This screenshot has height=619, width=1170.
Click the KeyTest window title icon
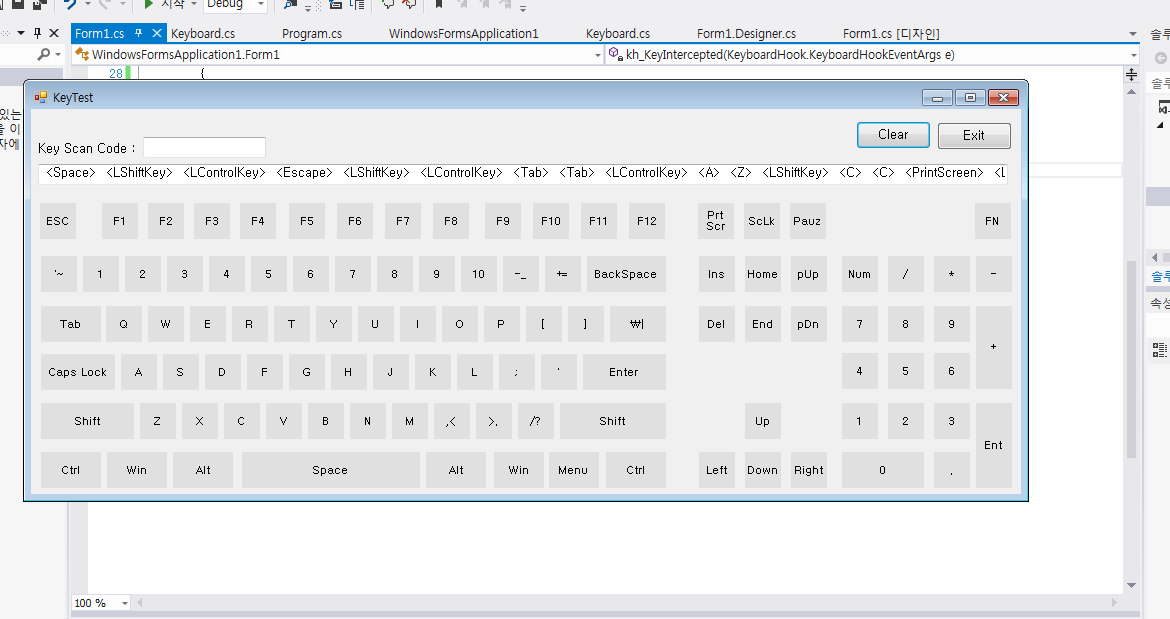[40, 97]
